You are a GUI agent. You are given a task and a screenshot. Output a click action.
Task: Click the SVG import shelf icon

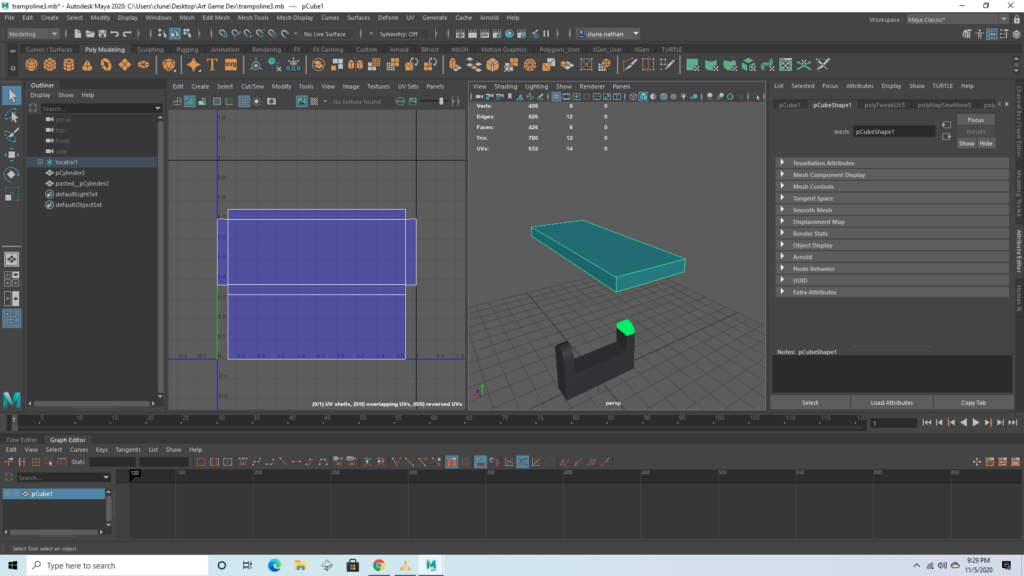tap(232, 64)
